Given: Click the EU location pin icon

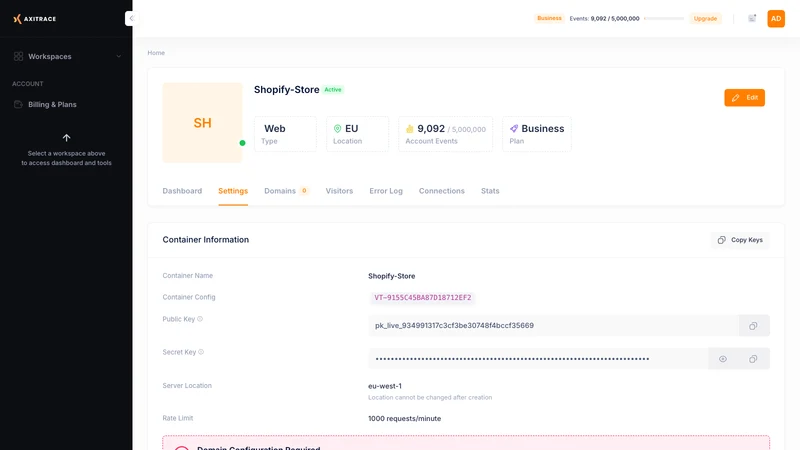Looking at the screenshot, I should [337, 129].
